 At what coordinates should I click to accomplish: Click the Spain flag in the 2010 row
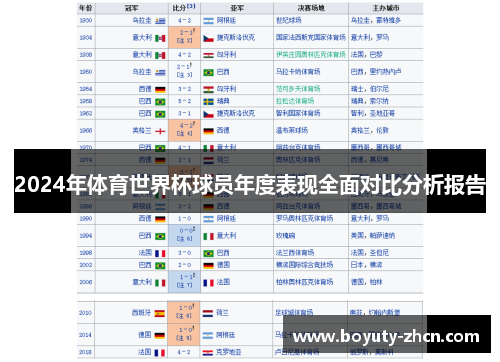pos(159,313)
